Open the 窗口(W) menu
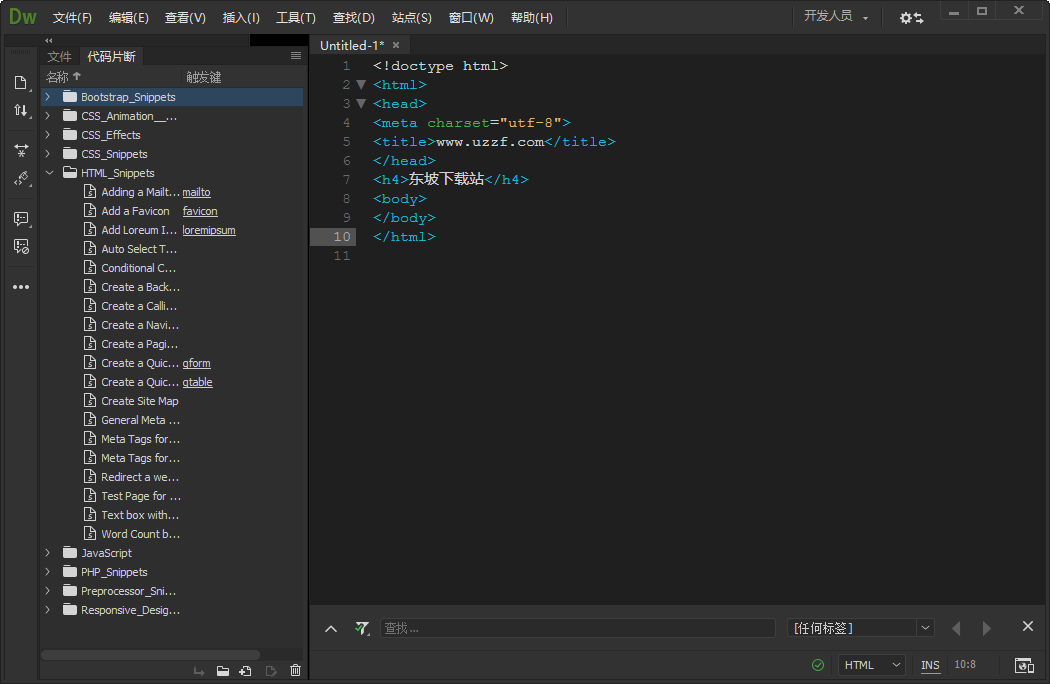1050x684 pixels. point(470,18)
